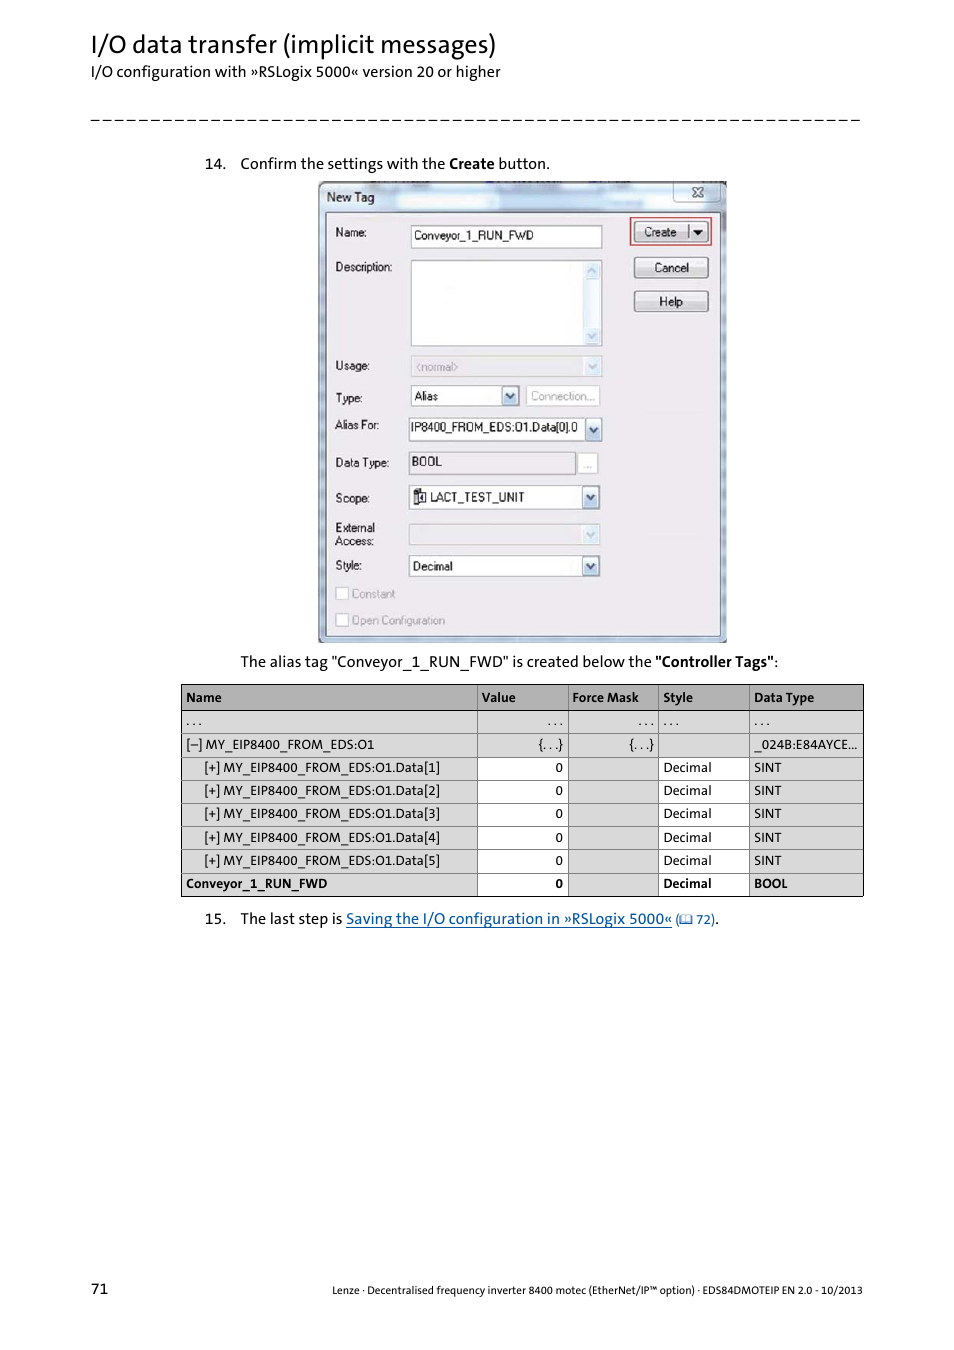Click the Data Type field BOOL
The height and width of the screenshot is (1350, 954).
pyautogui.click(x=492, y=462)
